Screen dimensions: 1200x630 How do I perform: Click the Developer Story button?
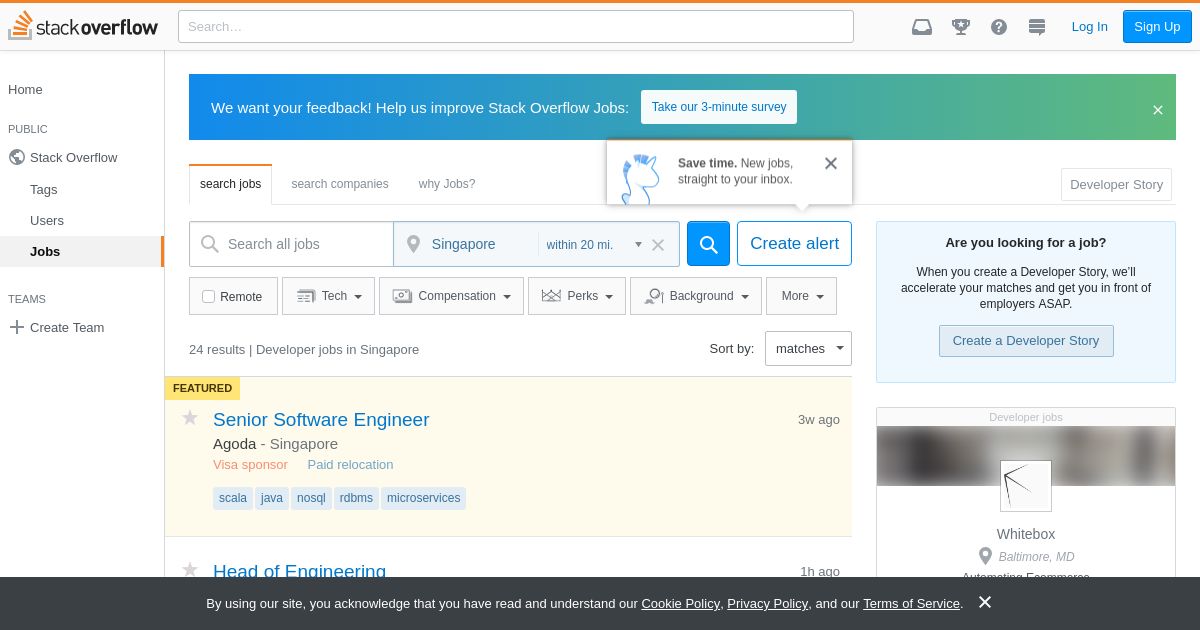point(1116,185)
